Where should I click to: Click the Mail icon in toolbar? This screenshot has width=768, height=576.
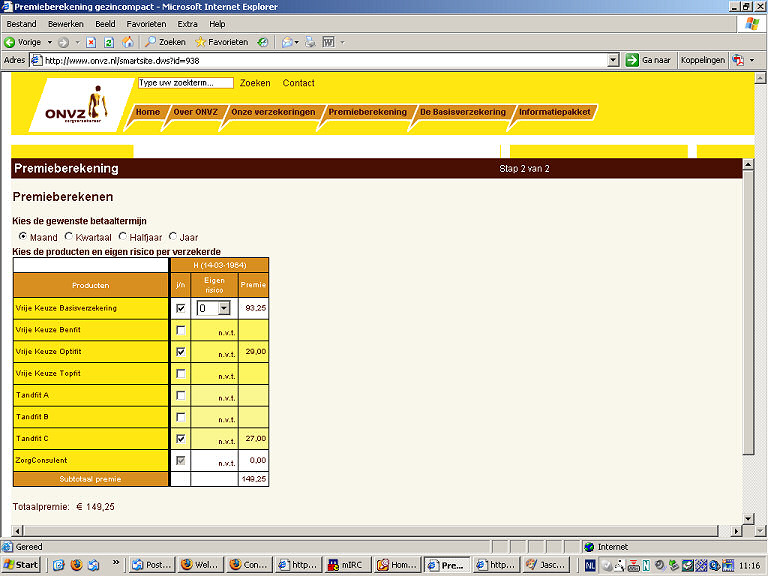click(x=288, y=42)
